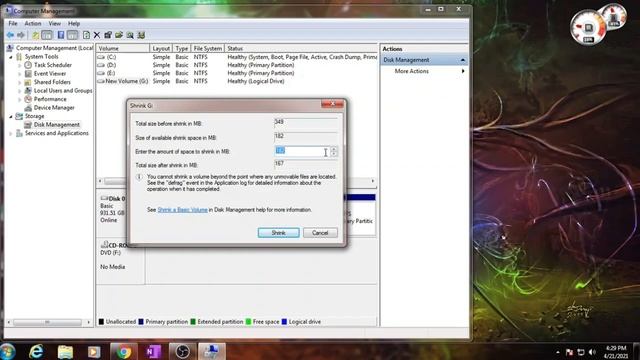640x360 pixels.
Task: Expand the Shared Folders node arrow
Action: click(20, 82)
